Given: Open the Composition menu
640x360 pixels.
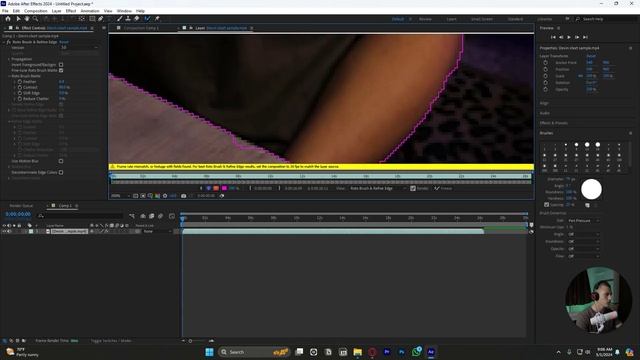Looking at the screenshot, I should tap(36, 11).
